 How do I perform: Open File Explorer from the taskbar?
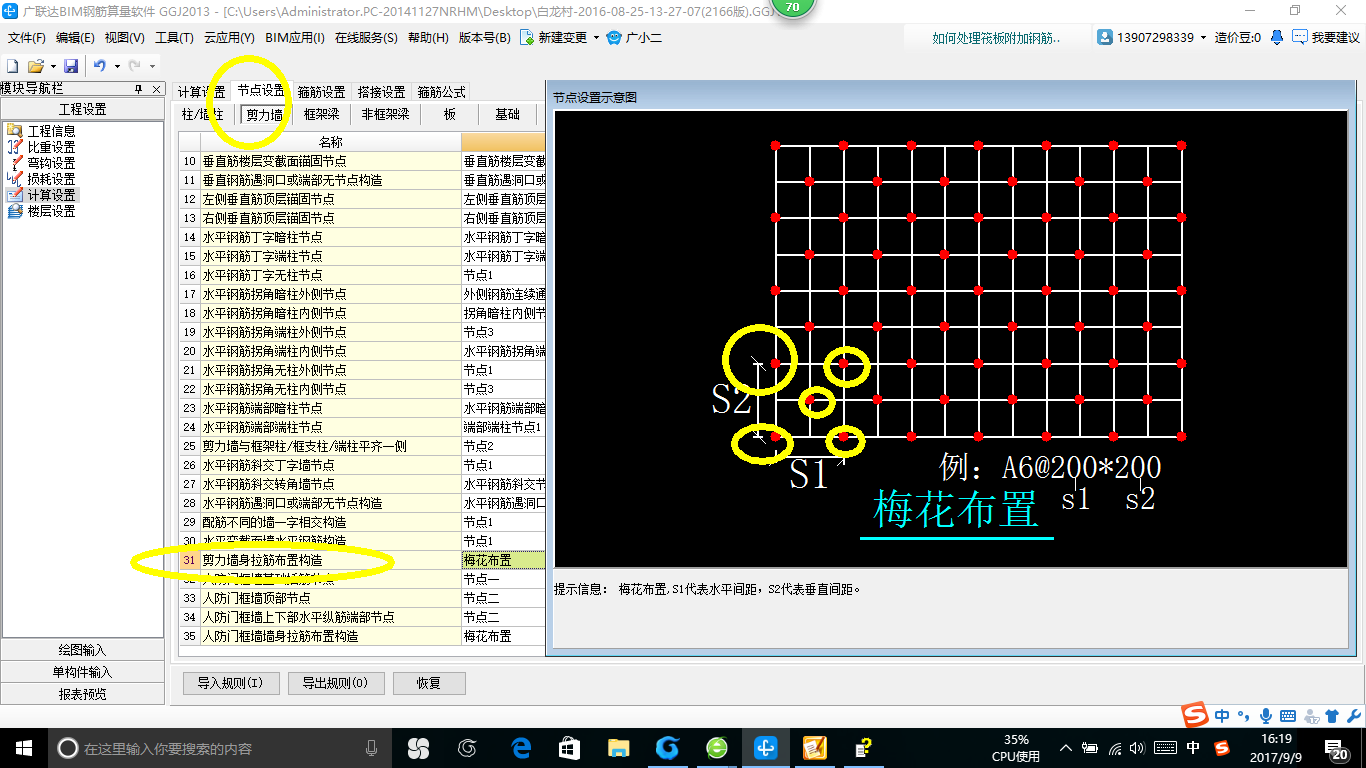coord(619,747)
